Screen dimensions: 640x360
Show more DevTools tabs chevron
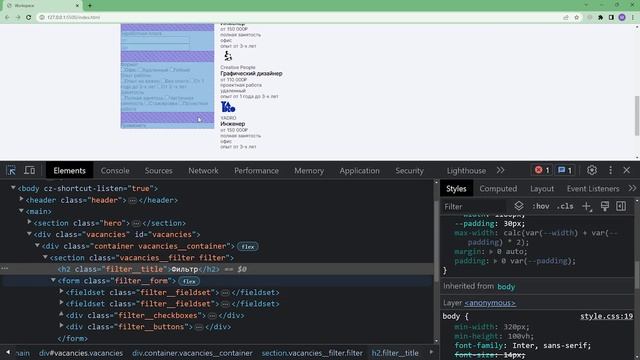[500, 170]
